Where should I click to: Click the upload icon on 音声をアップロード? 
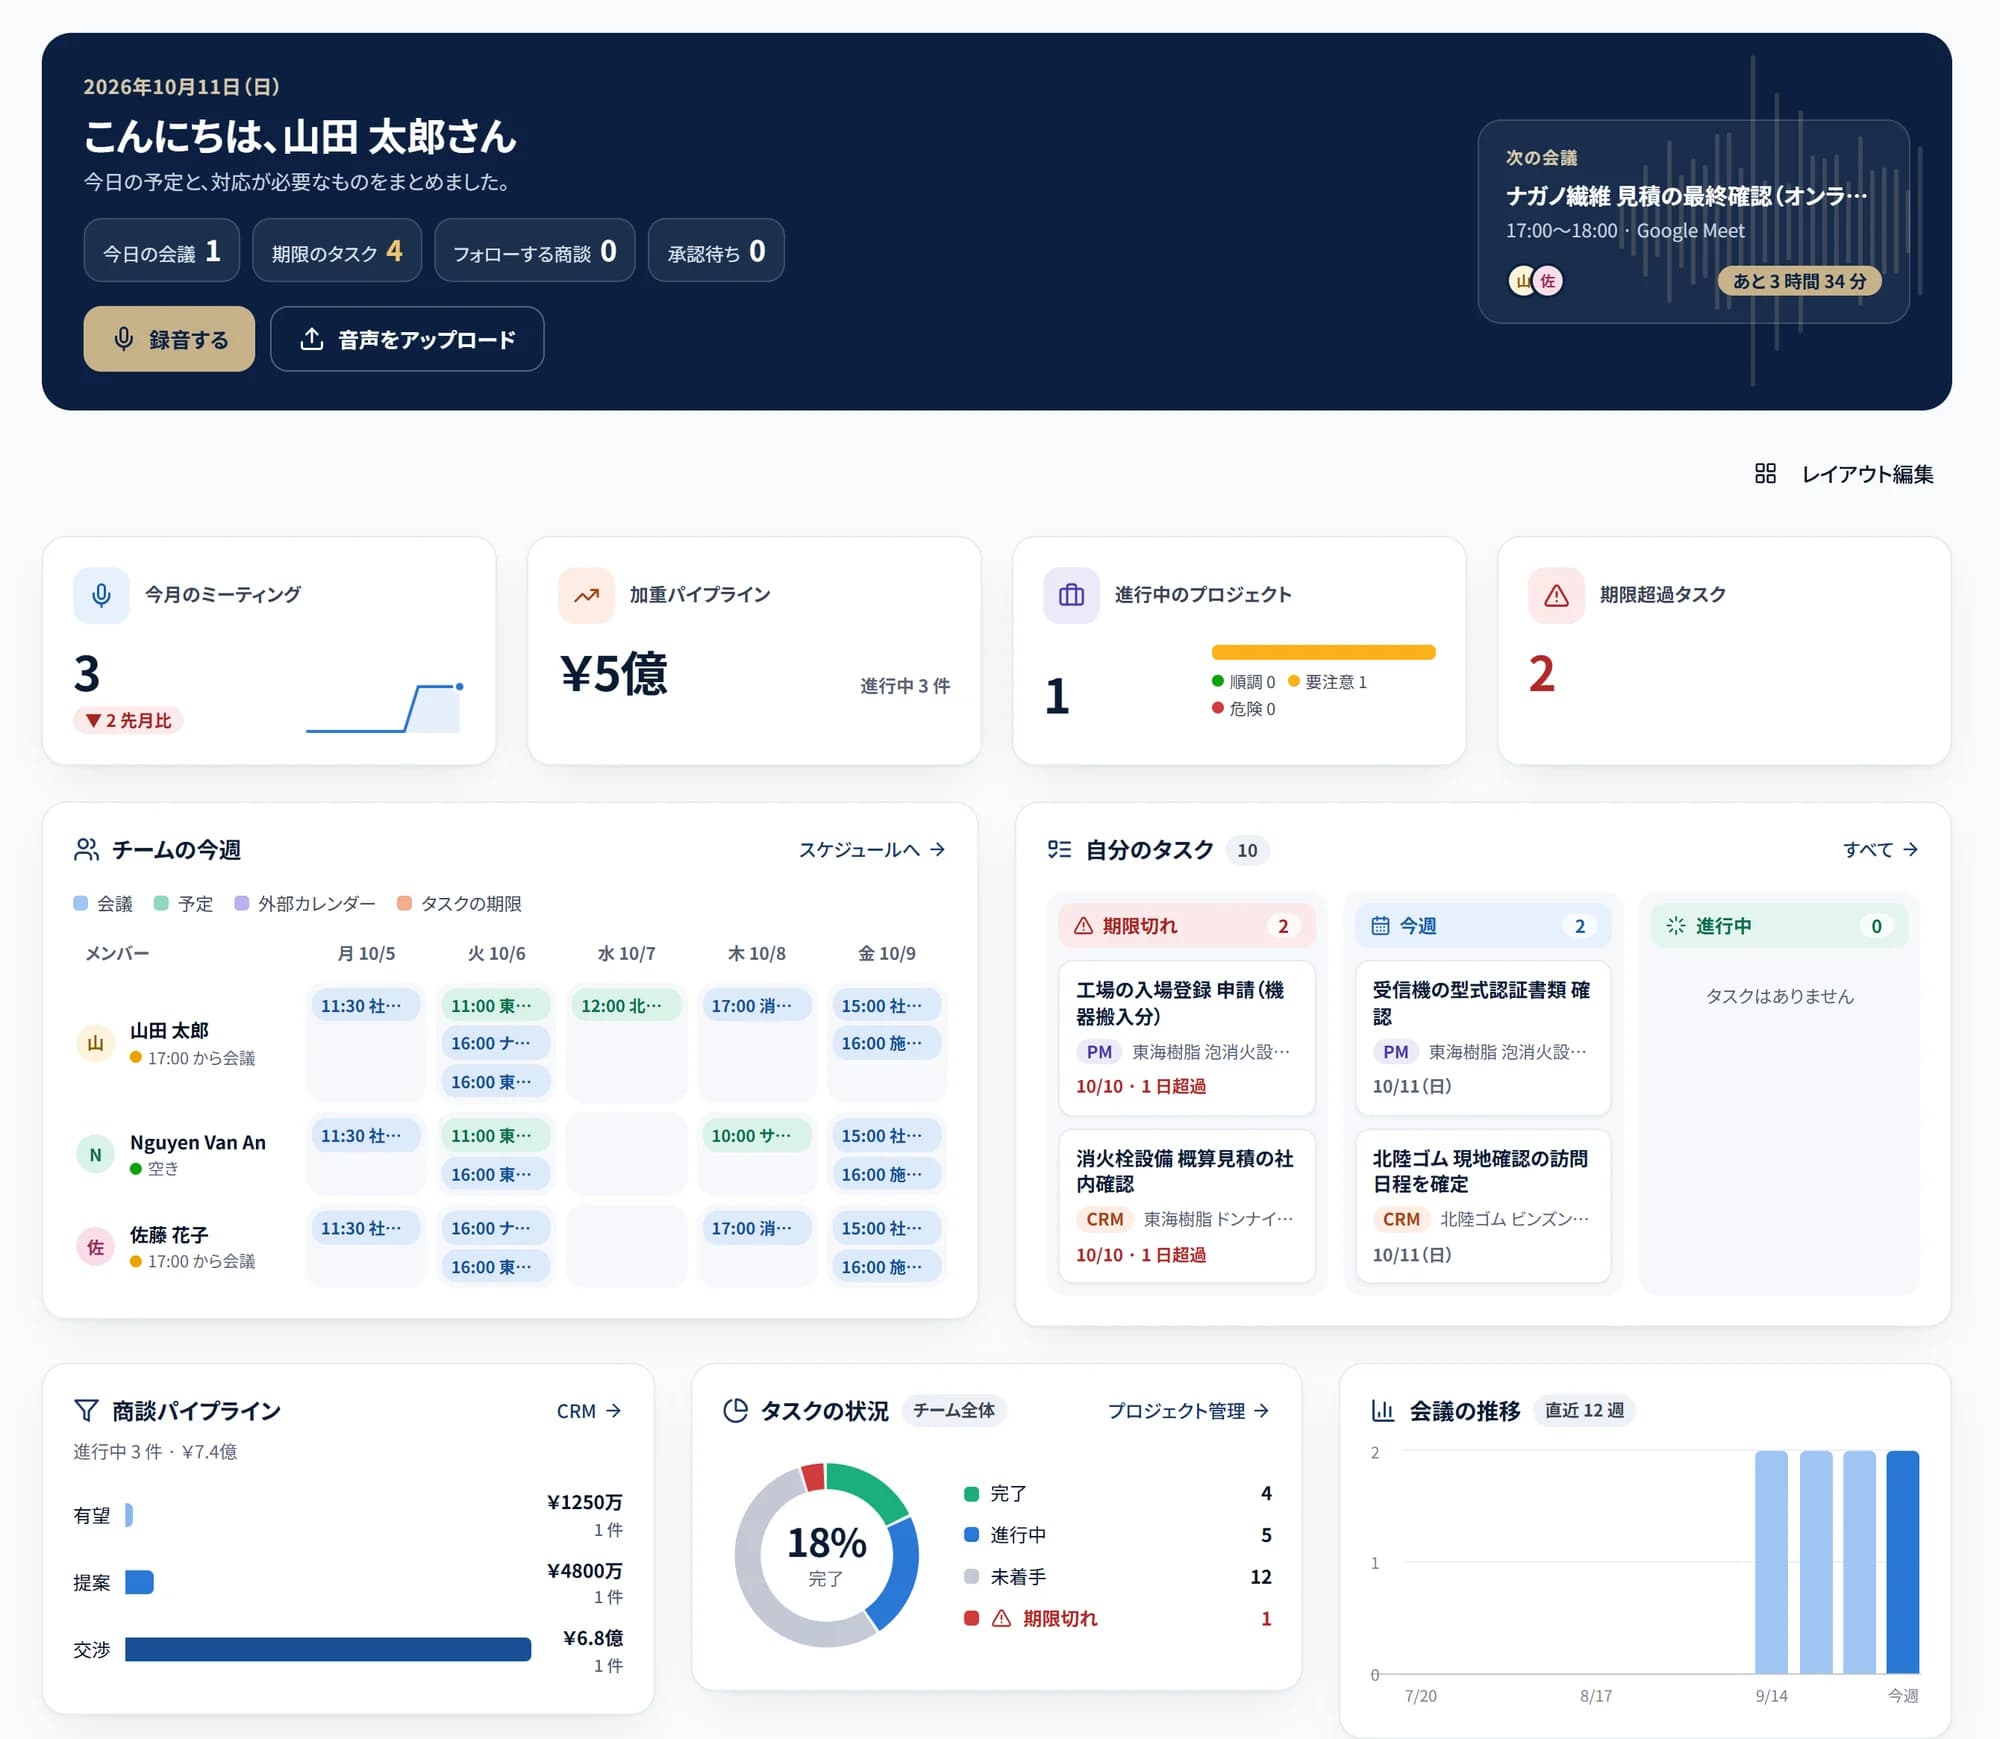coord(312,339)
